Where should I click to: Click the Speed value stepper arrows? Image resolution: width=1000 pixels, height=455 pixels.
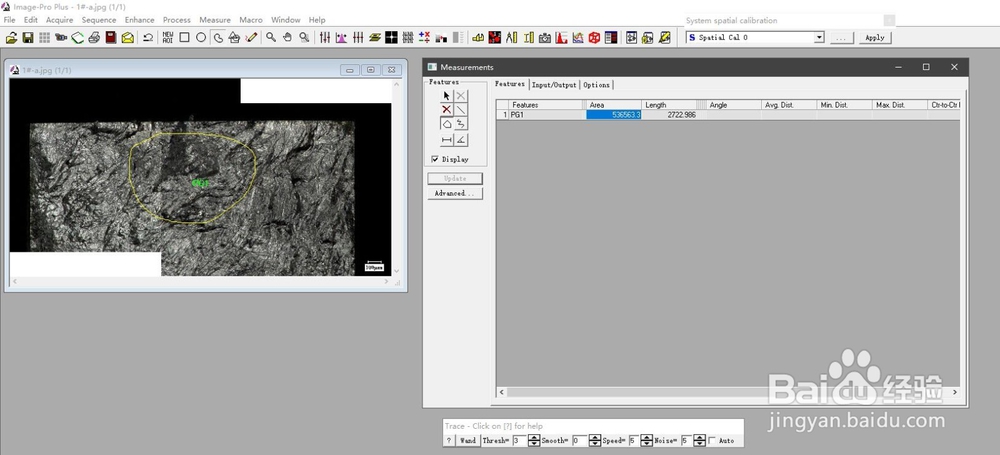click(x=647, y=440)
